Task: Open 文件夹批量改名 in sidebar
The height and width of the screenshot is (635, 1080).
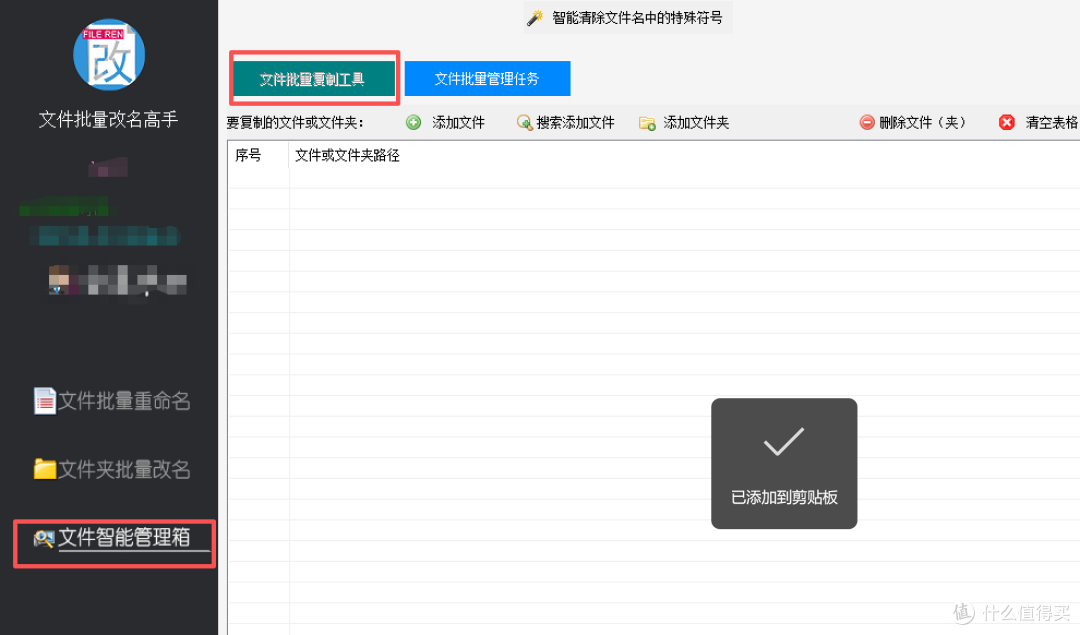Action: pos(124,470)
